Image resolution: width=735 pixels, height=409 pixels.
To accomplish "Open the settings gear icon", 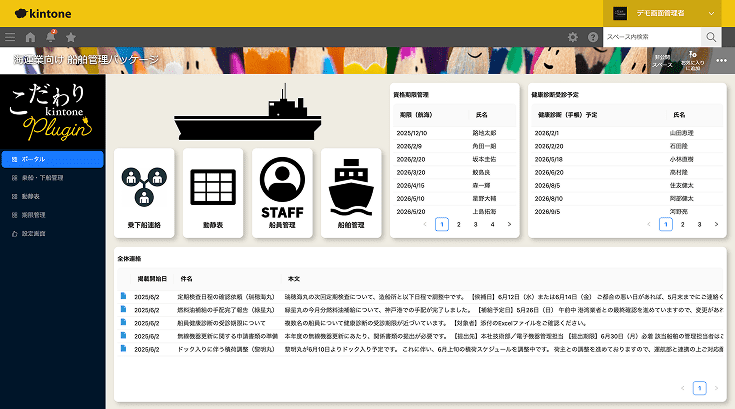I will [x=573, y=37].
